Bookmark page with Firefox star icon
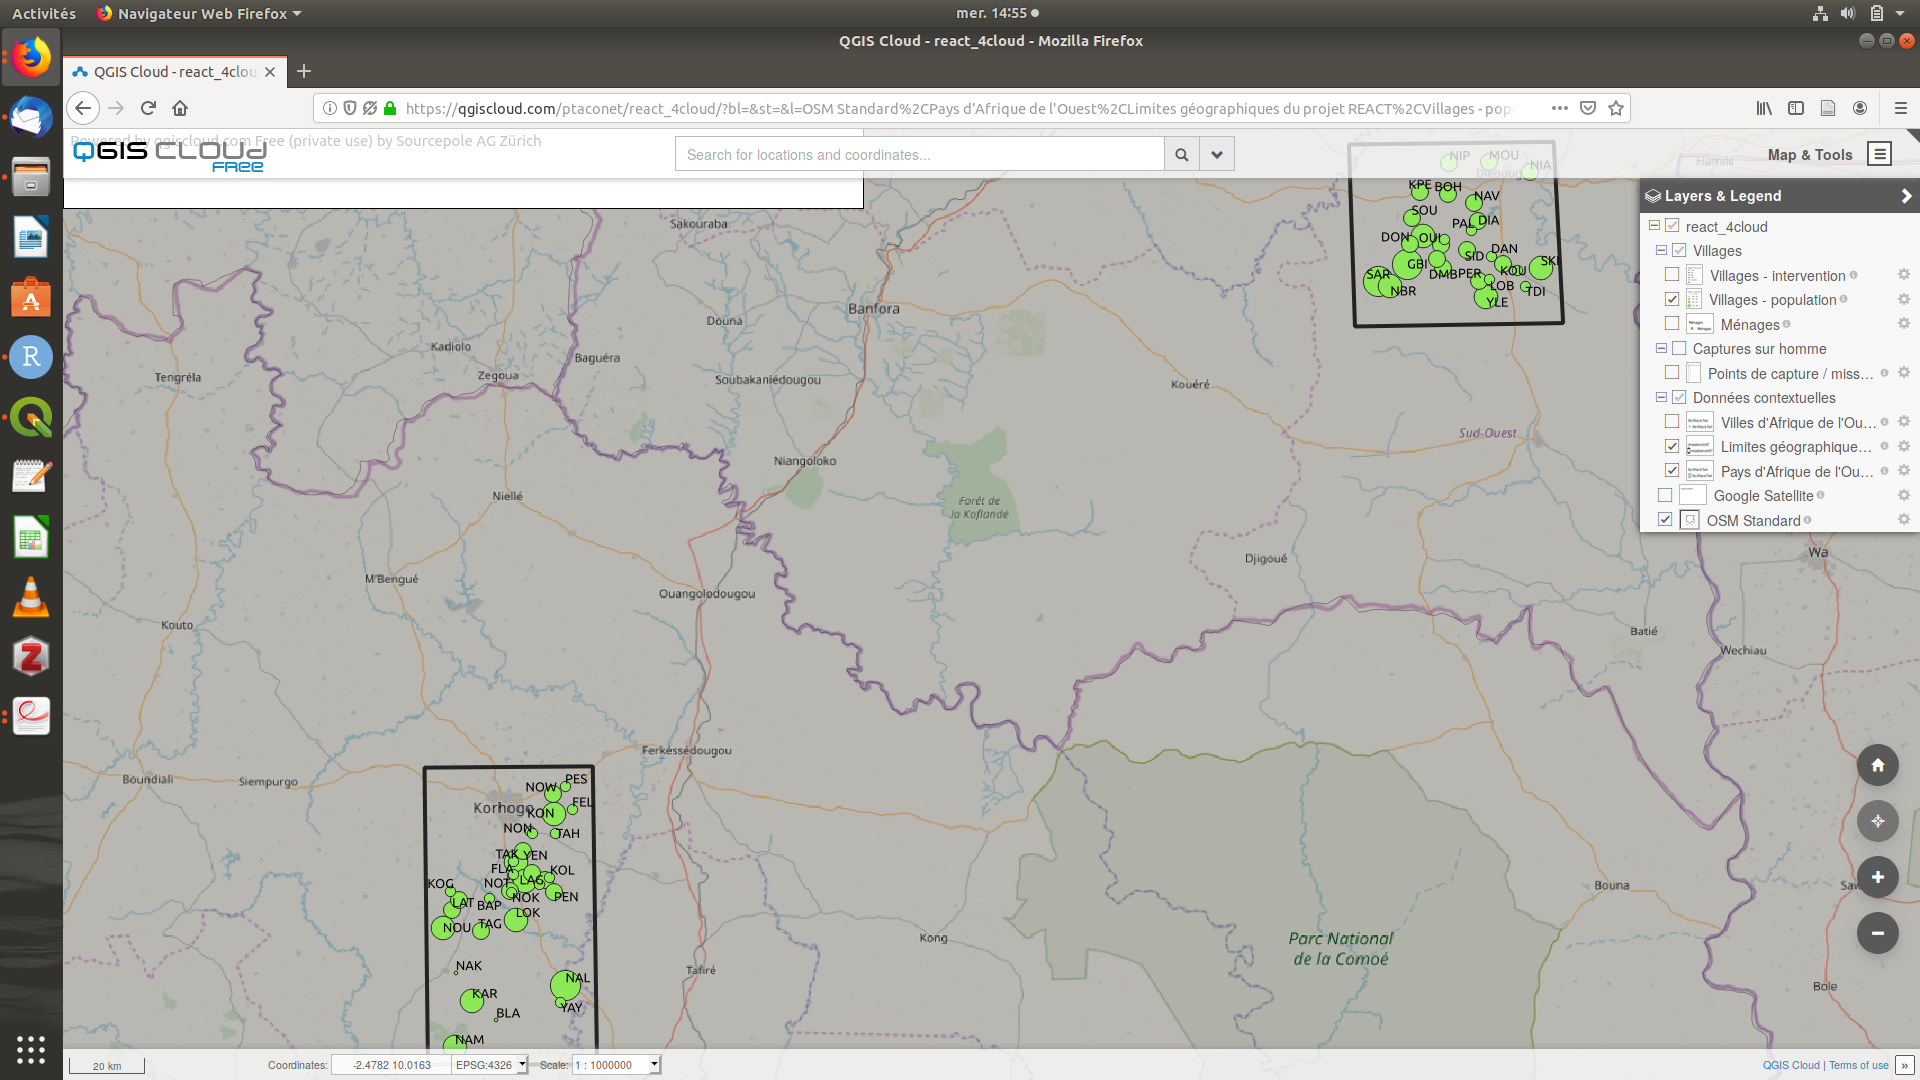This screenshot has height=1080, width=1920. pos(1616,108)
